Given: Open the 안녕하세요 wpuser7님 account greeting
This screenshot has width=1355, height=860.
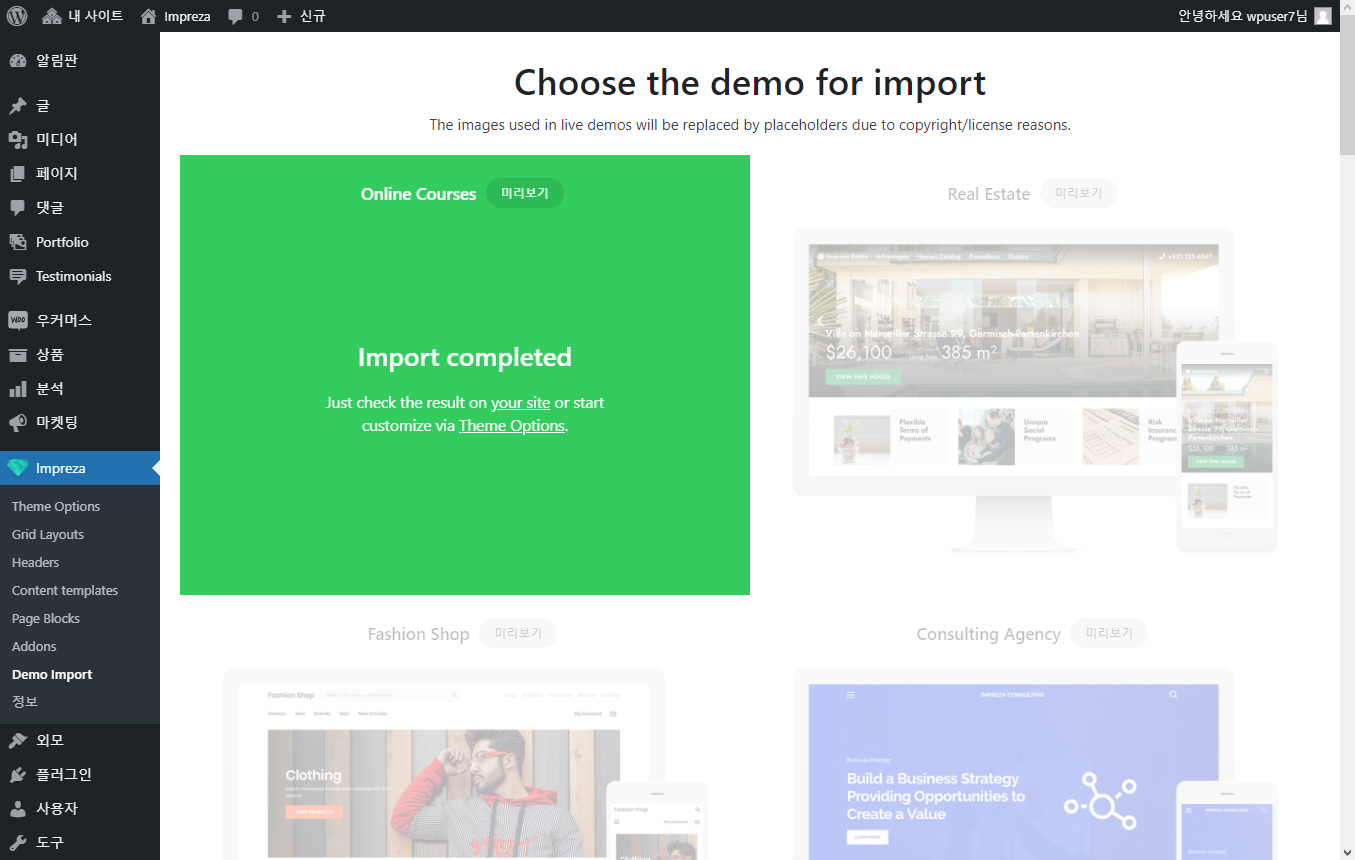Looking at the screenshot, I should coord(1243,16).
